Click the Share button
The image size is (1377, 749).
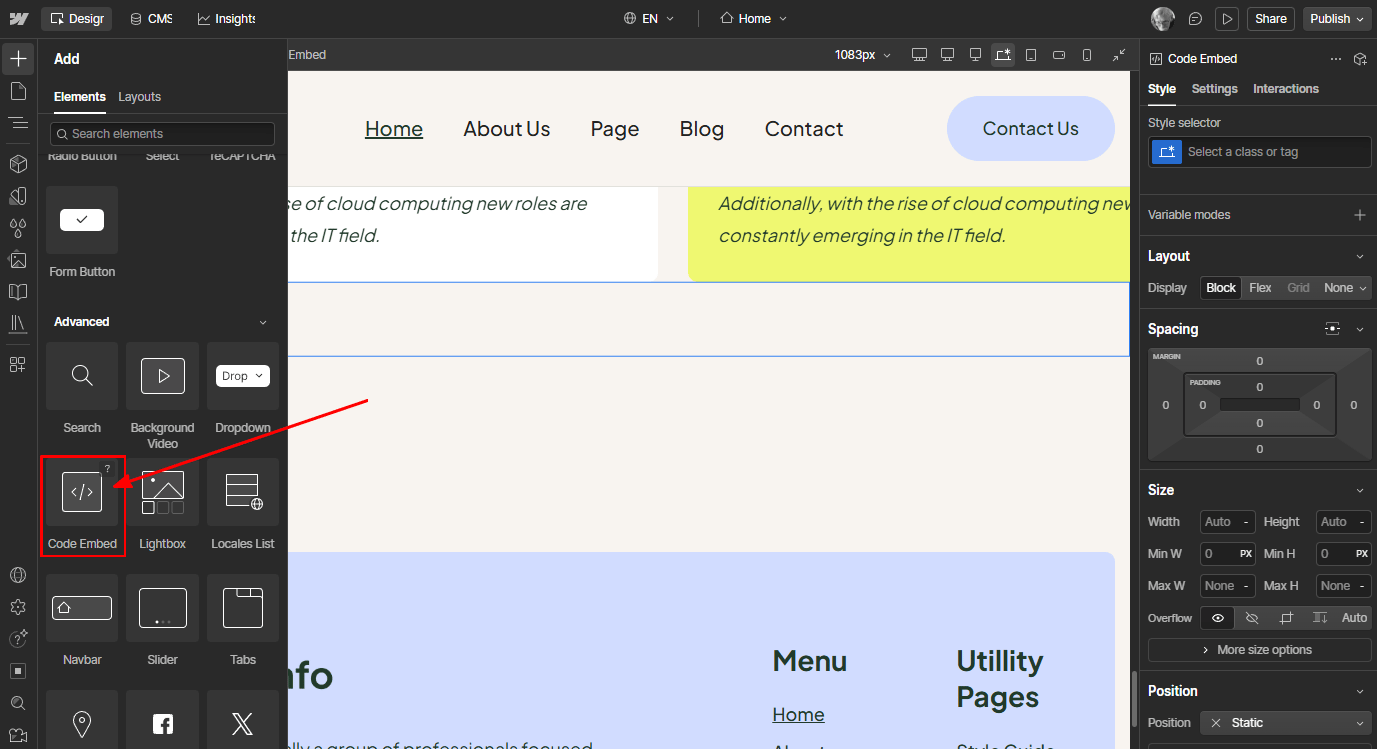point(1271,18)
